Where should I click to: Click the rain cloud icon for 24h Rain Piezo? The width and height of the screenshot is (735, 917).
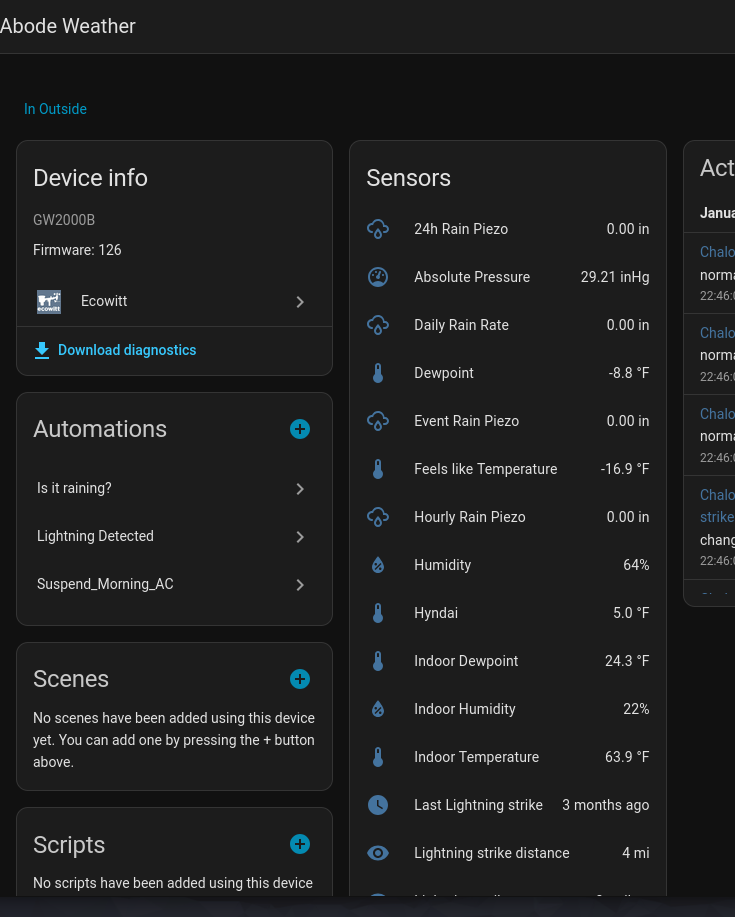point(378,229)
